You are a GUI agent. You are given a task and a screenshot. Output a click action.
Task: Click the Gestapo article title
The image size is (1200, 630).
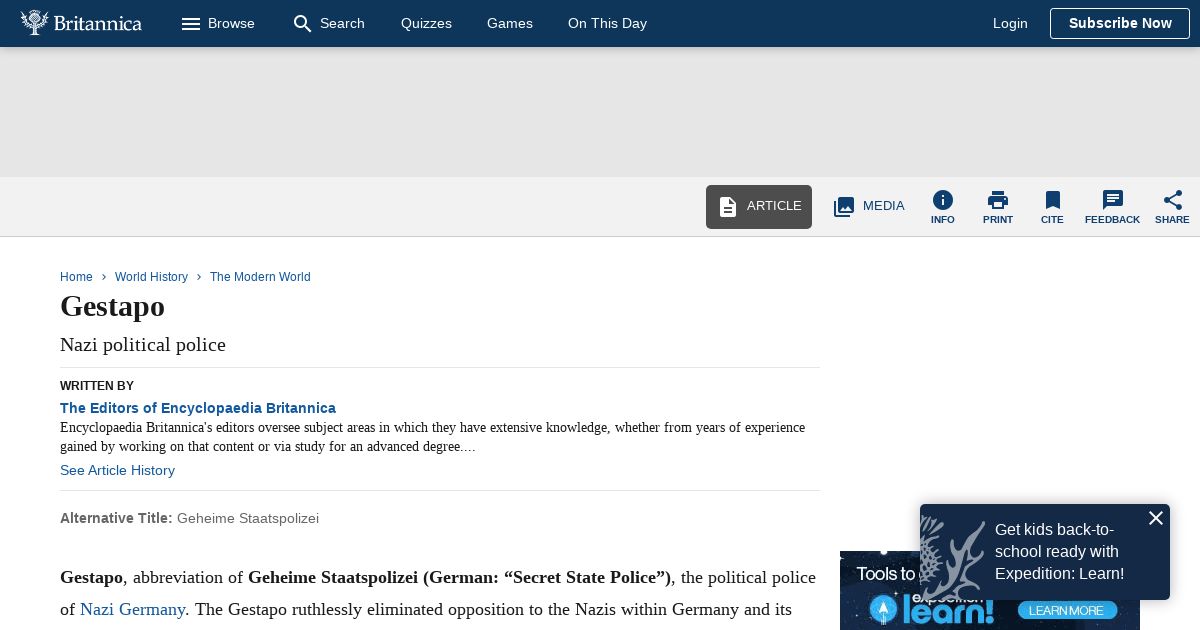112,306
